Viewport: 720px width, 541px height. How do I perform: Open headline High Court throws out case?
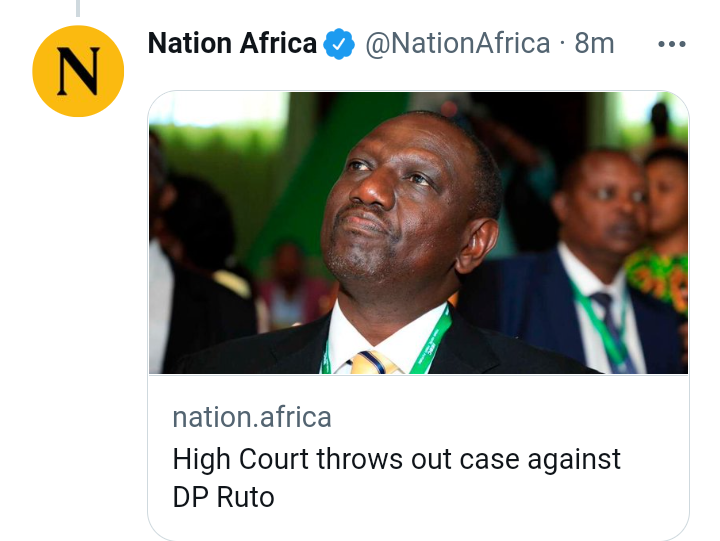tap(396, 459)
